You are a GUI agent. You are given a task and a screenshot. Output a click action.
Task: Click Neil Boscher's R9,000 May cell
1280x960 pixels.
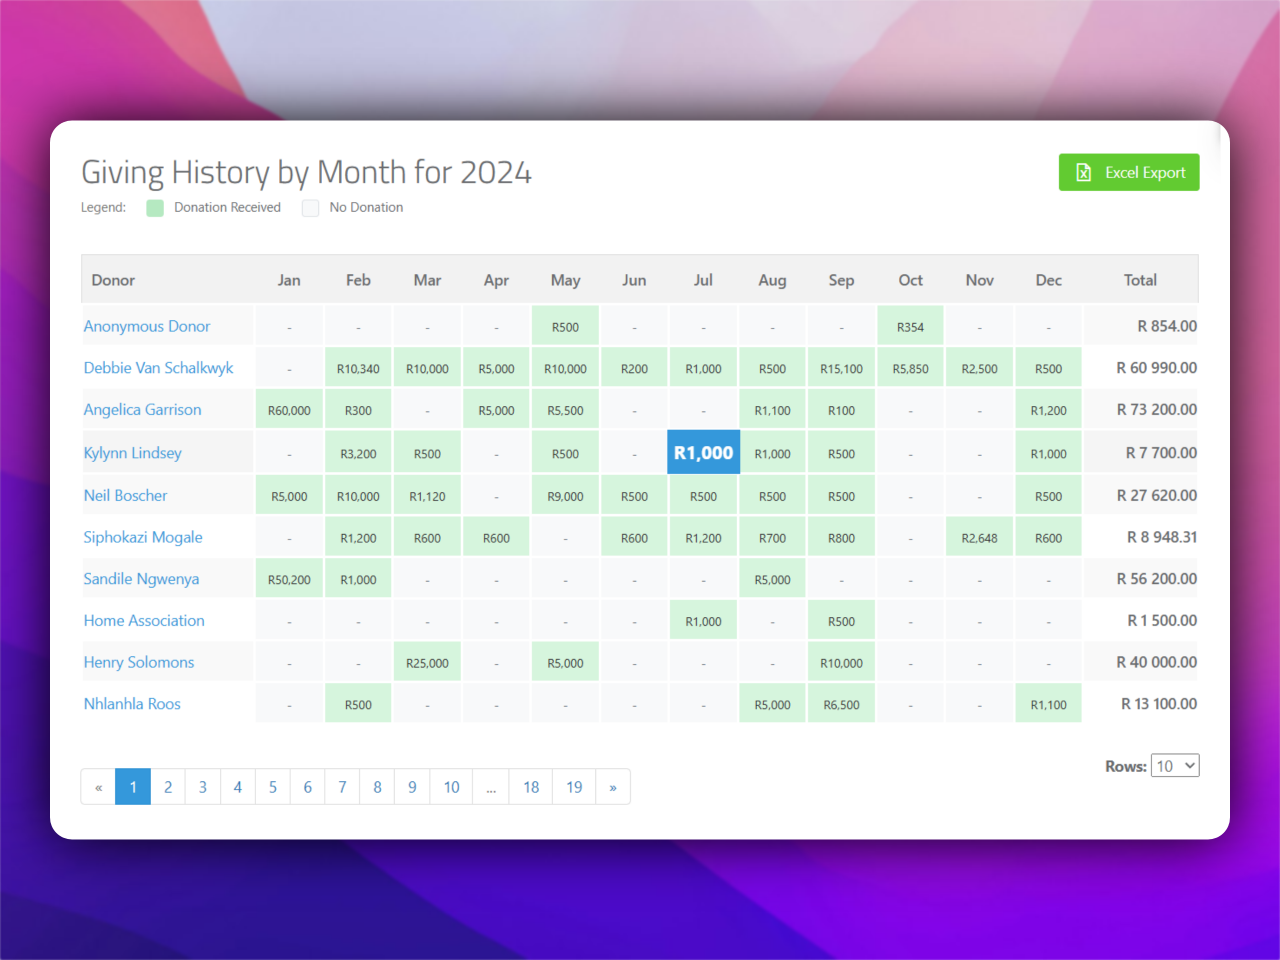click(565, 496)
